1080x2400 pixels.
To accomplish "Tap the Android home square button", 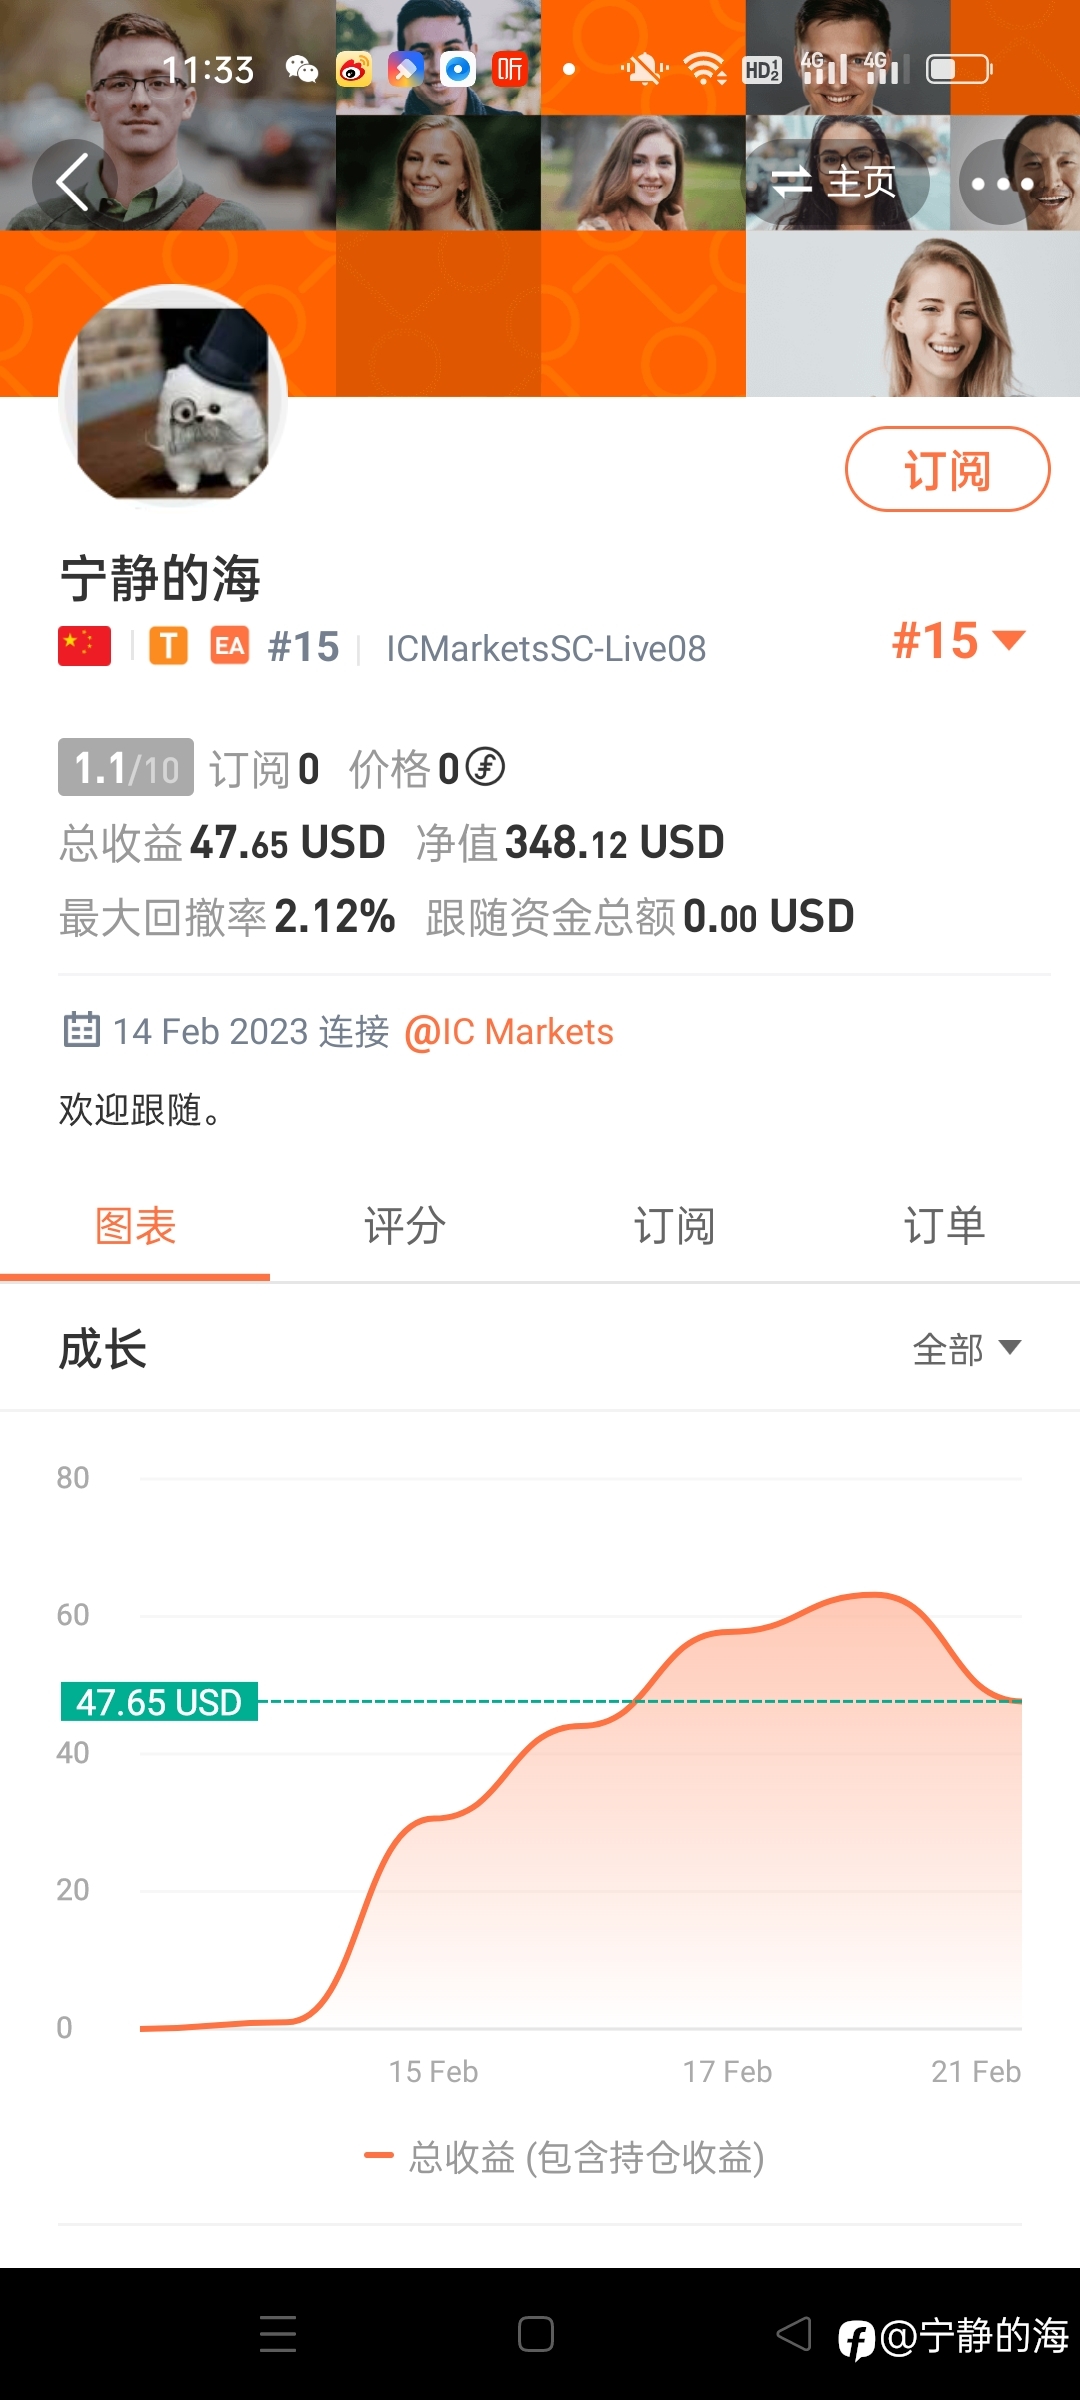I will (536, 2334).
